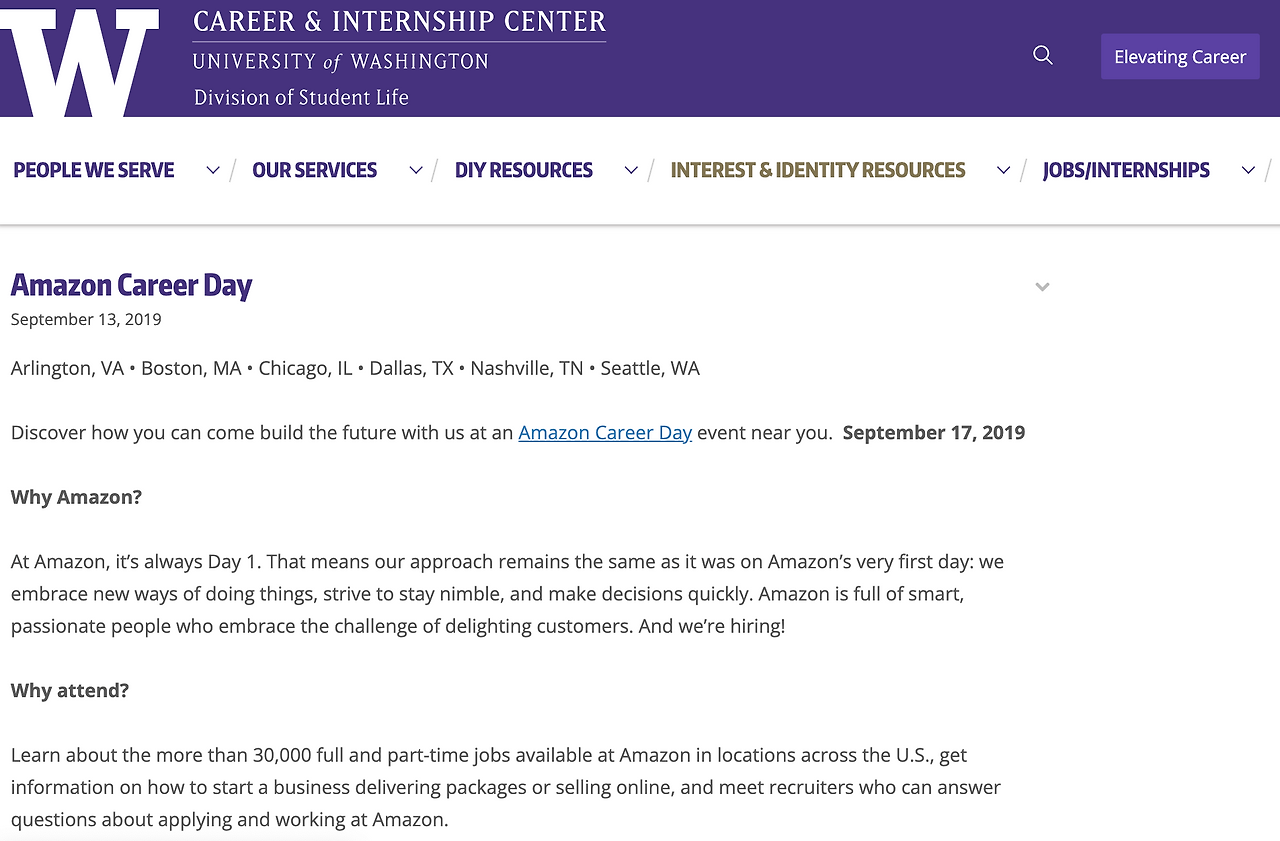The height and width of the screenshot is (841, 1280).
Task: Open the People We Serve menu
Action: coord(94,170)
